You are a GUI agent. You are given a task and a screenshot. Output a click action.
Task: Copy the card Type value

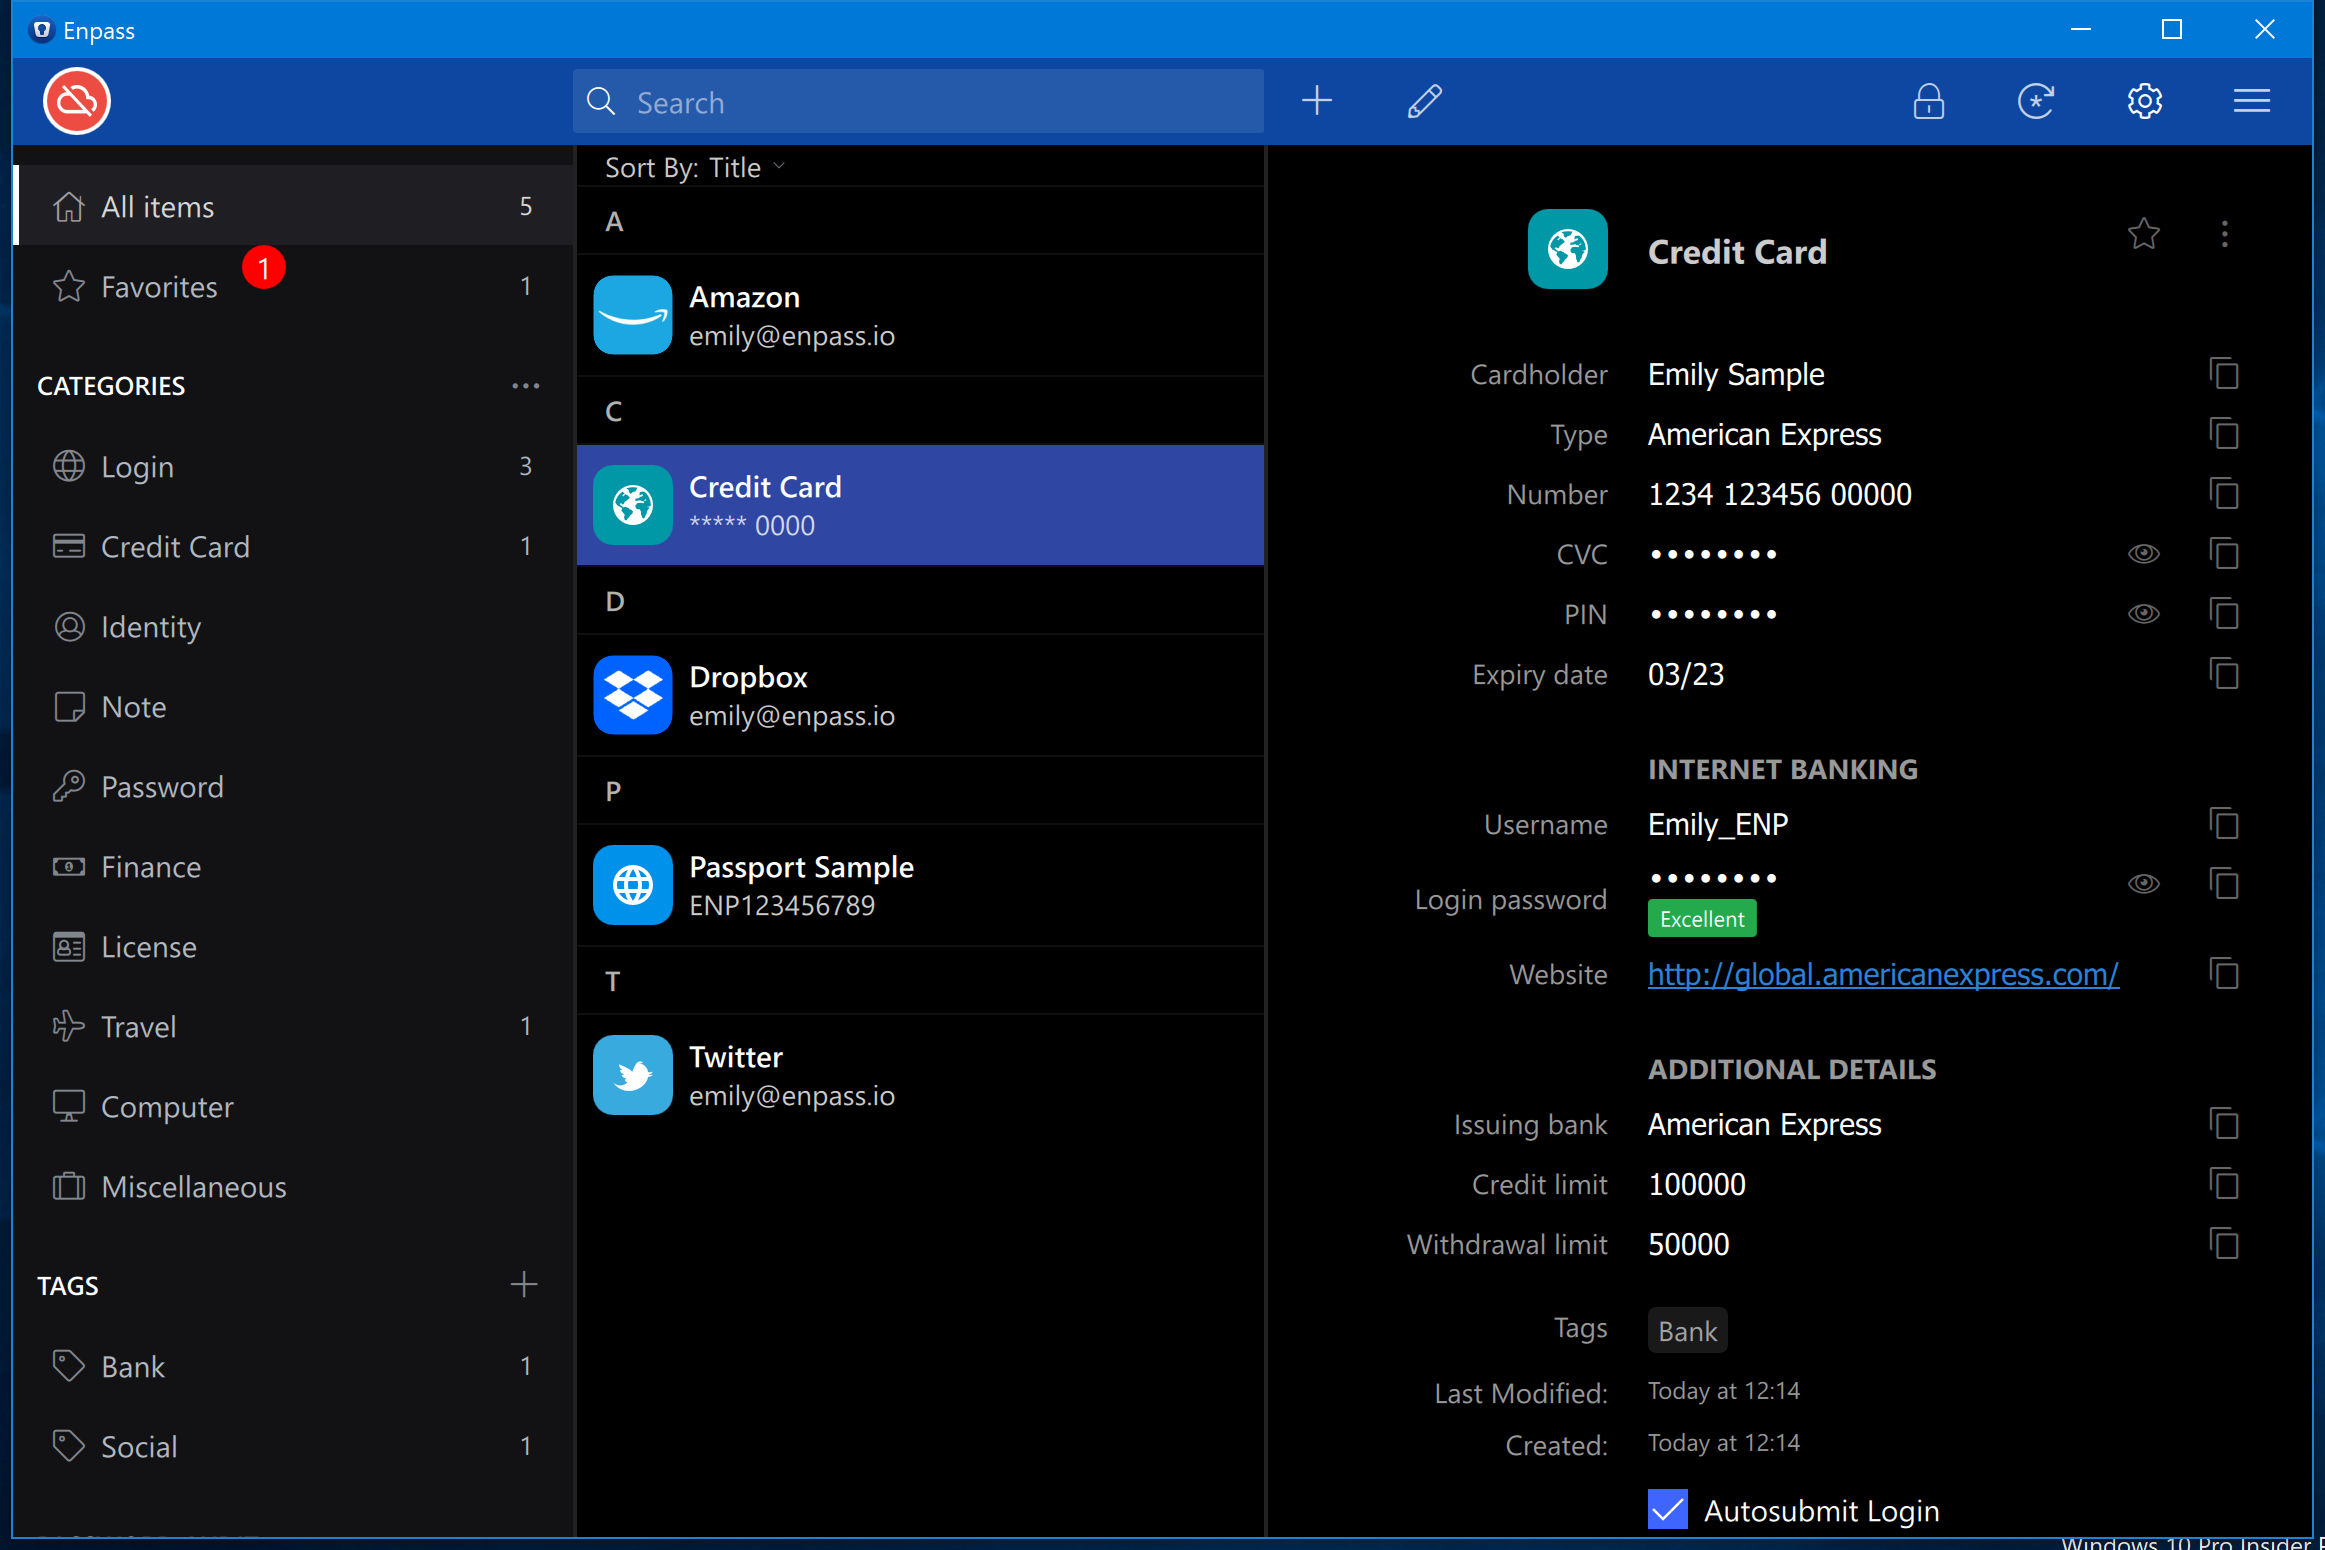click(x=2224, y=434)
